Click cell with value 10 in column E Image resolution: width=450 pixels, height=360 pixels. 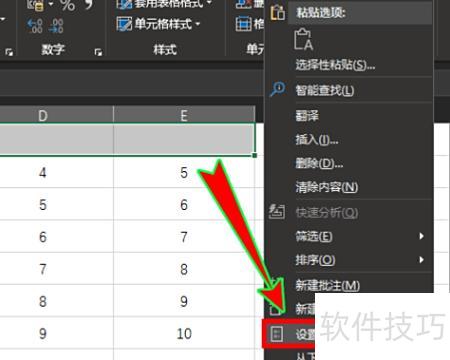184,333
